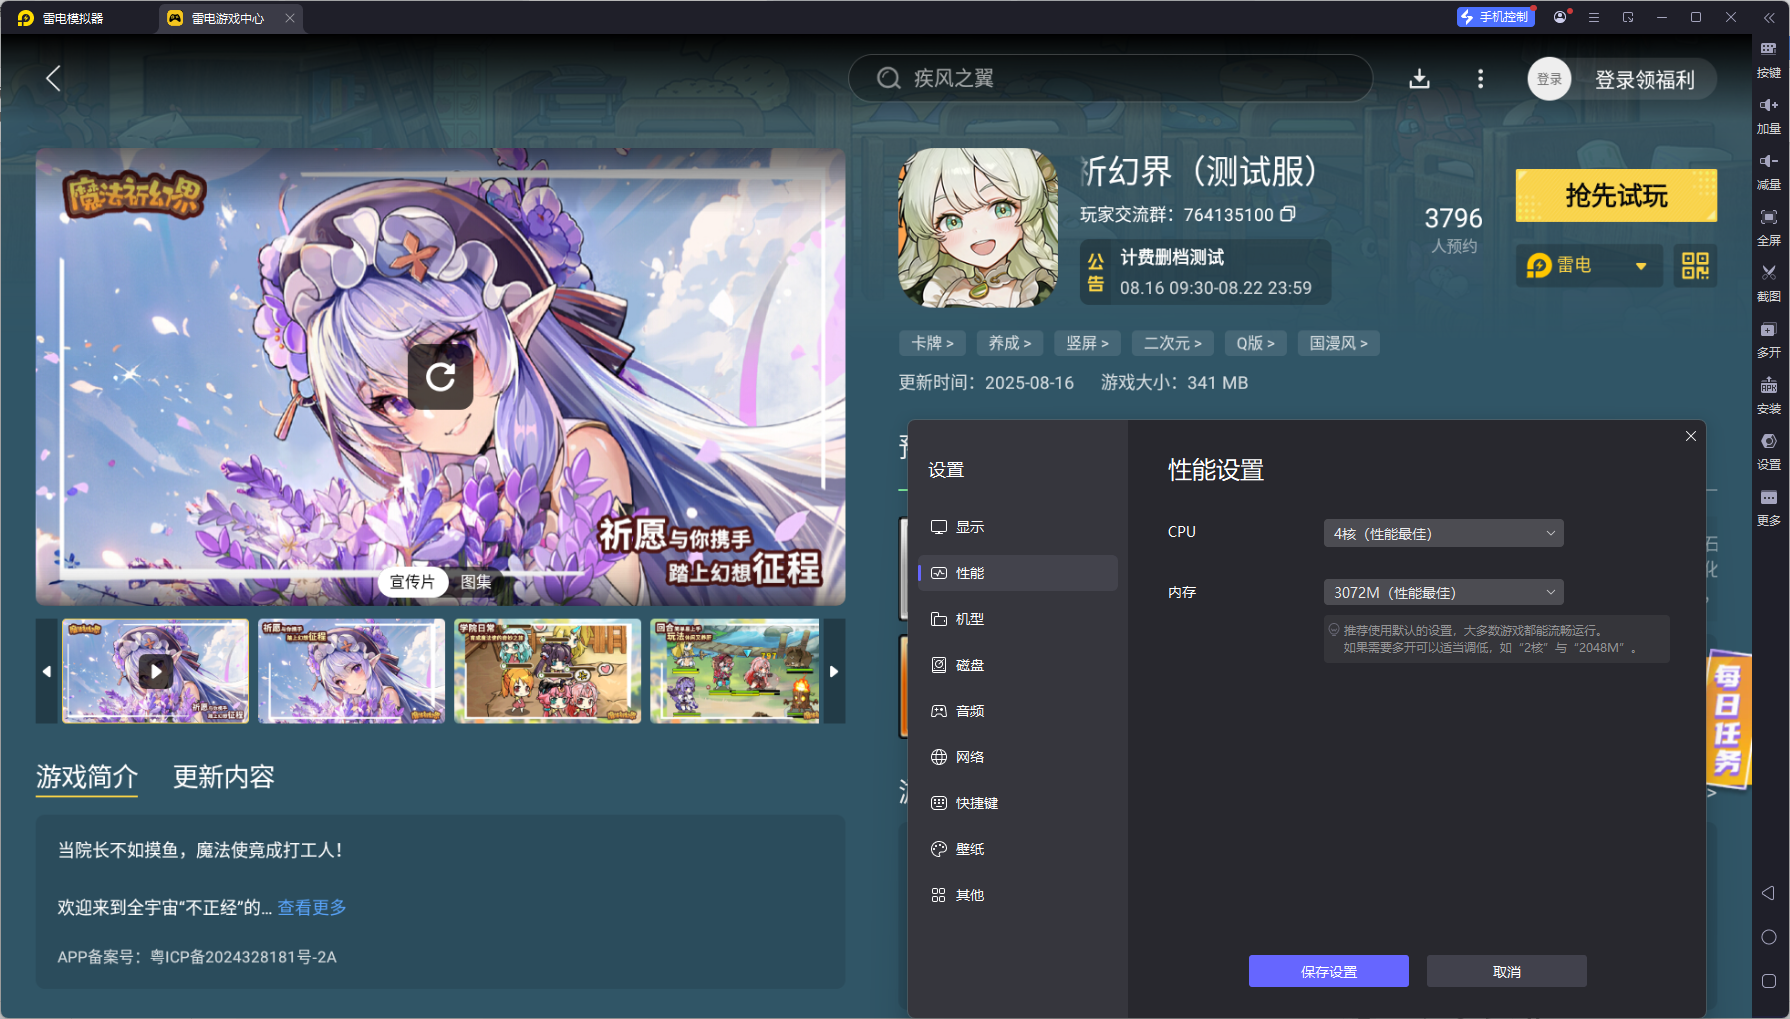Open the 内存 memory dropdown
The height and width of the screenshot is (1019, 1790).
pos(1443,593)
